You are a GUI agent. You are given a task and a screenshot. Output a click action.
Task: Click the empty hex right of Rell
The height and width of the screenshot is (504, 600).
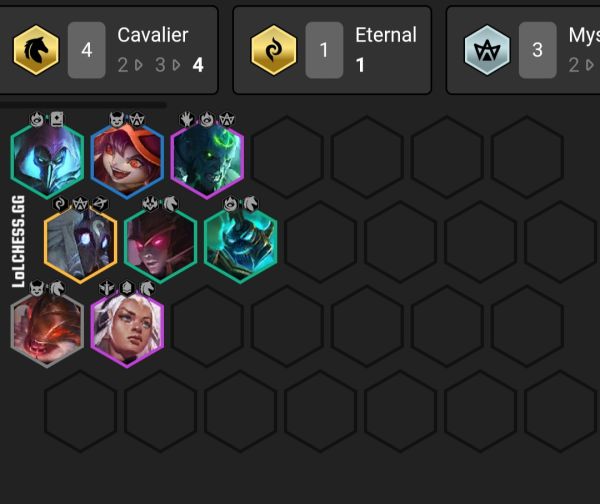(x=207, y=328)
